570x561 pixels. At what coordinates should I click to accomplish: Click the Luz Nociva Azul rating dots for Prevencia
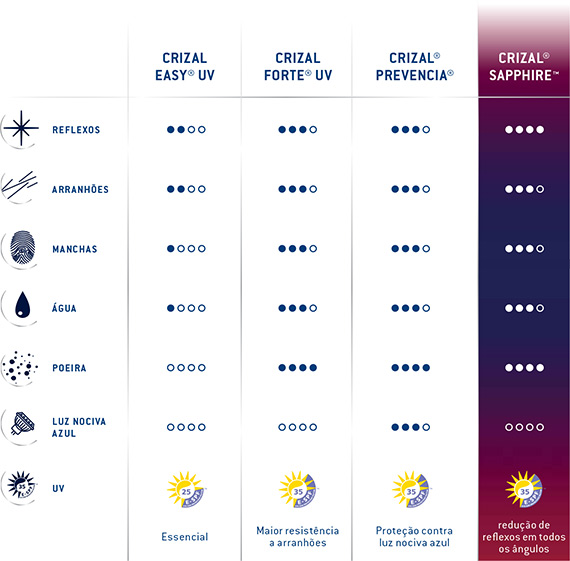click(x=411, y=427)
